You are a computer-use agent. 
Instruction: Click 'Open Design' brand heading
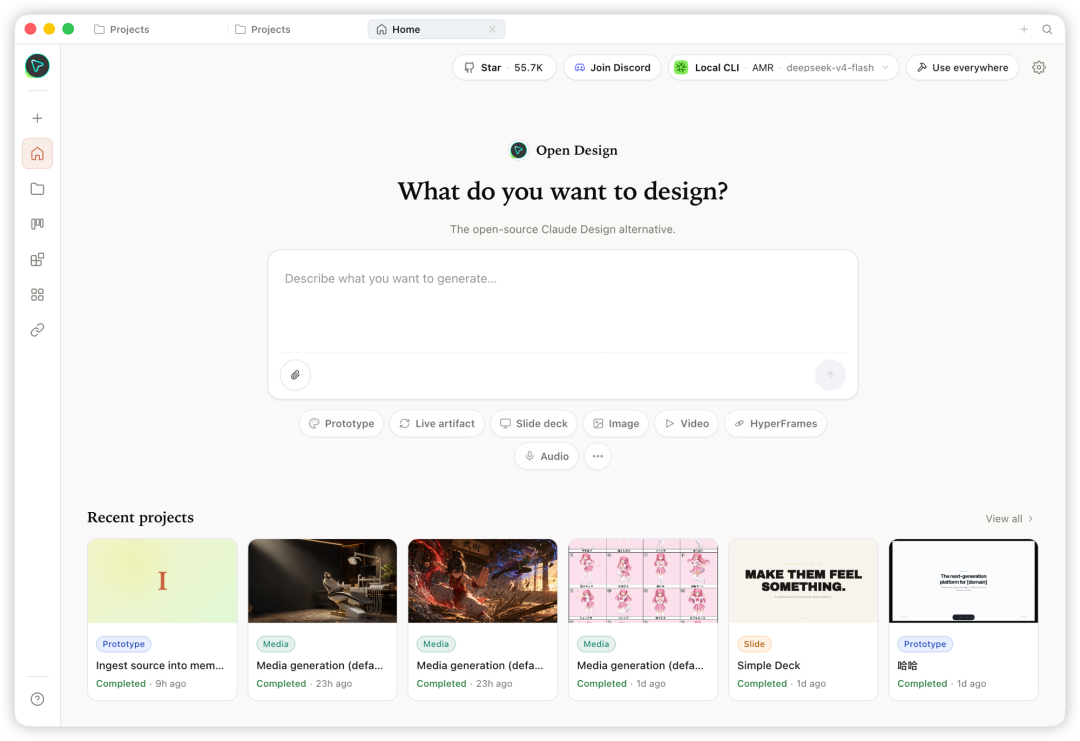coord(577,150)
